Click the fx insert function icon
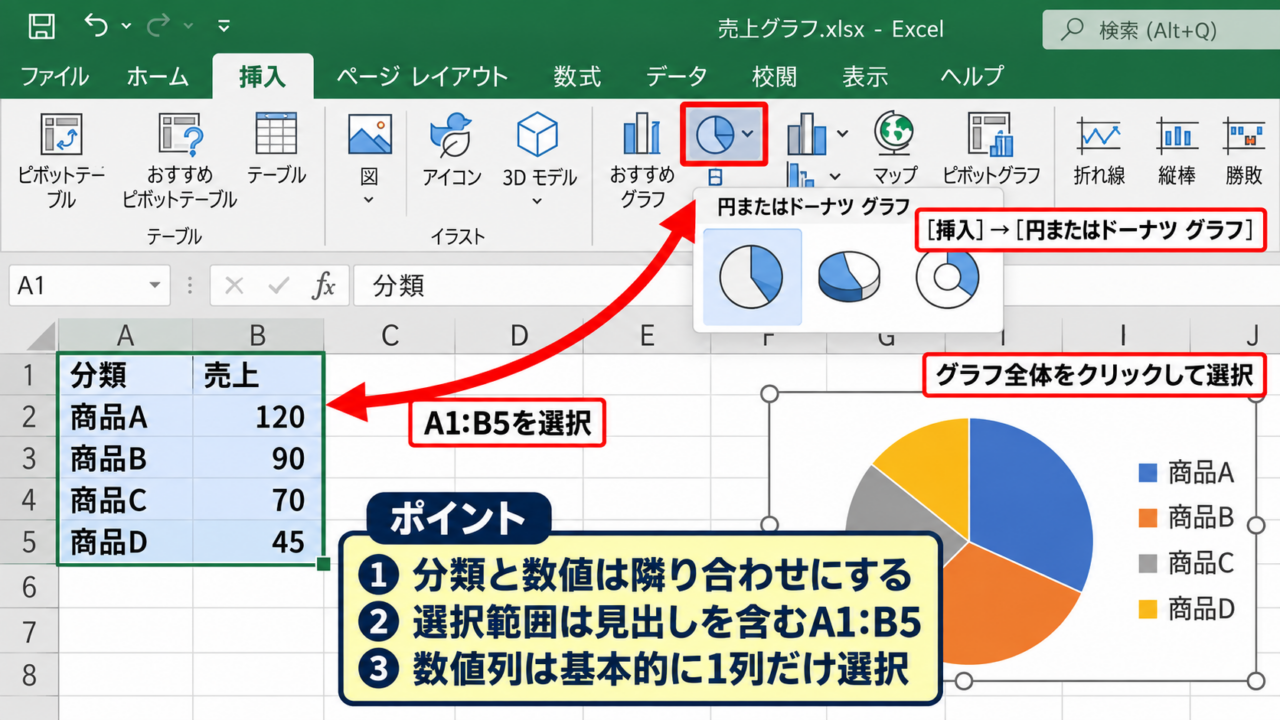1280x720 pixels. [x=324, y=286]
